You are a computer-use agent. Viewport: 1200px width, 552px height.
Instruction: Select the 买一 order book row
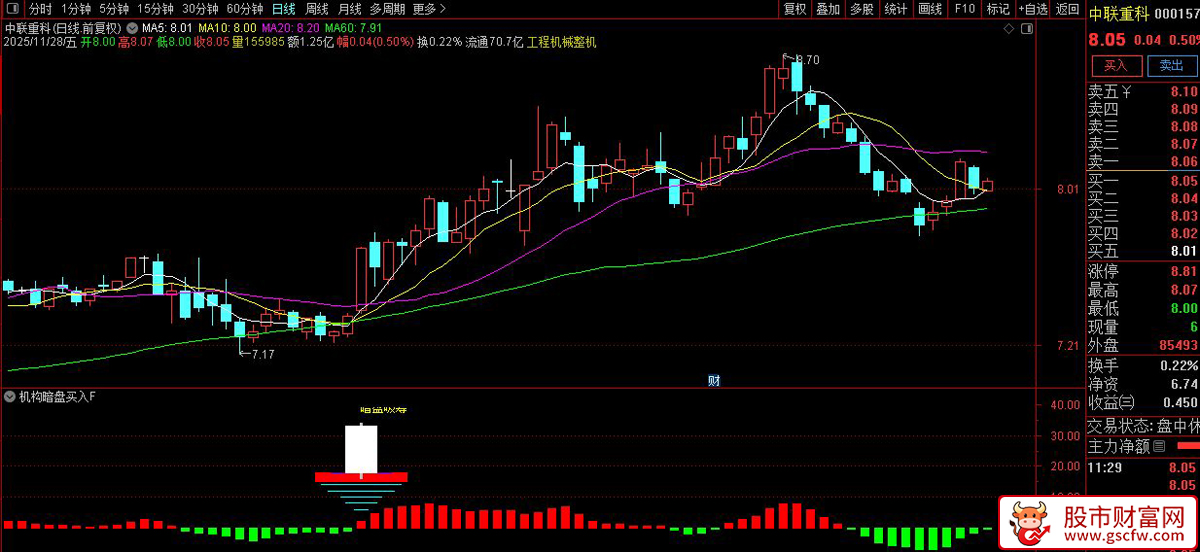tap(1143, 181)
